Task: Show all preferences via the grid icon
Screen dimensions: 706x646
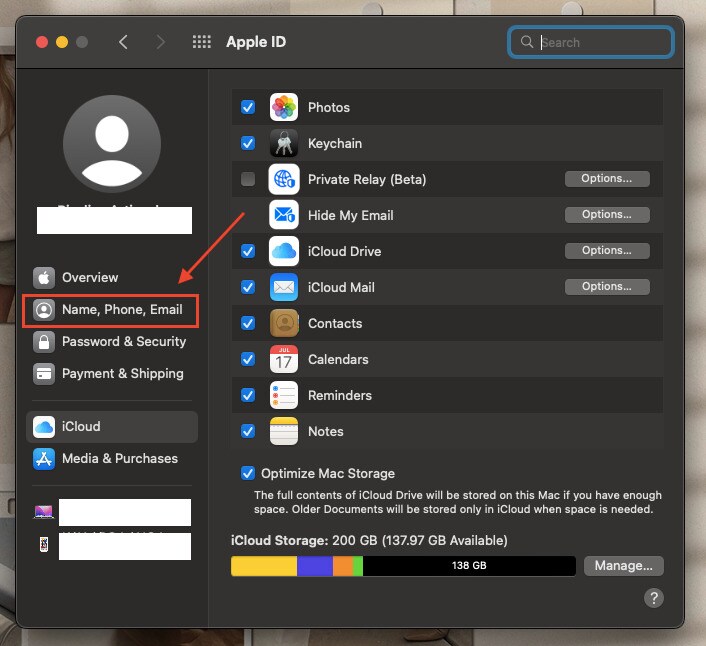Action: tap(202, 42)
